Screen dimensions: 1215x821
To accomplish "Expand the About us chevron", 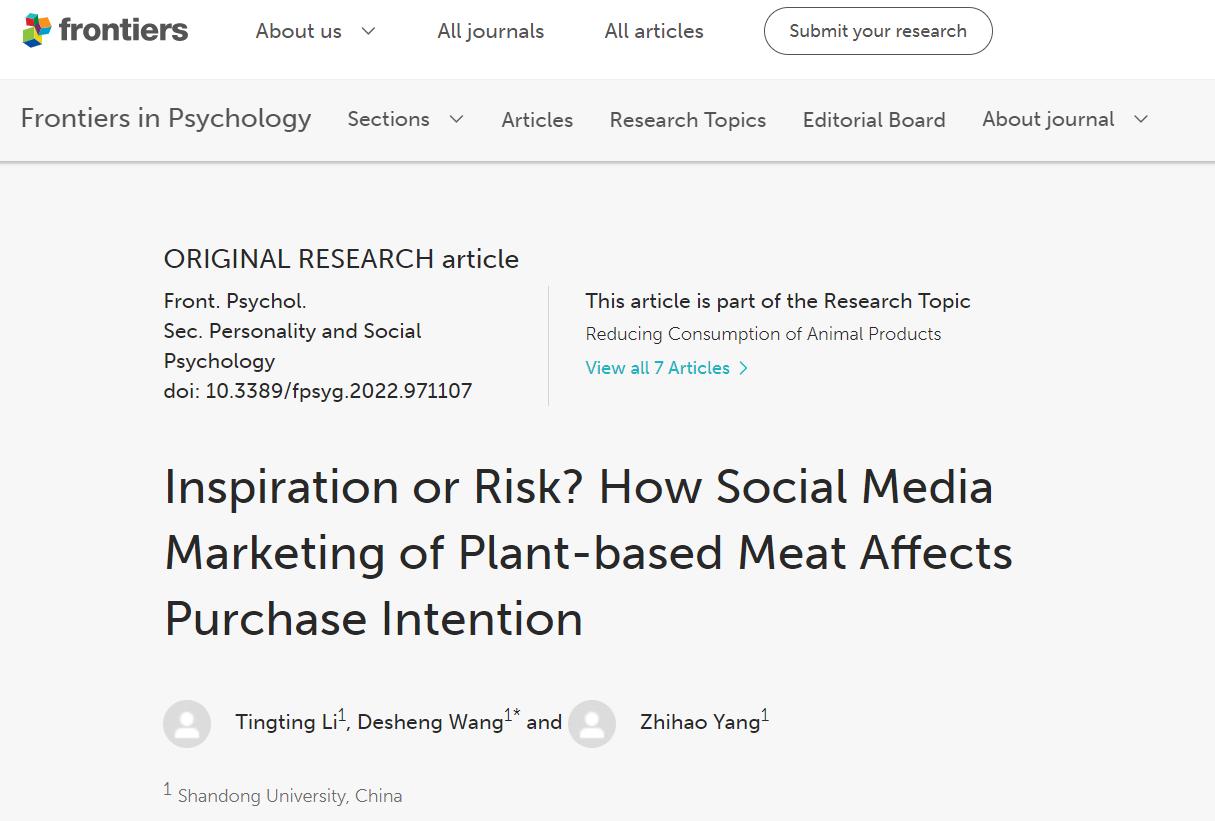I will [368, 31].
